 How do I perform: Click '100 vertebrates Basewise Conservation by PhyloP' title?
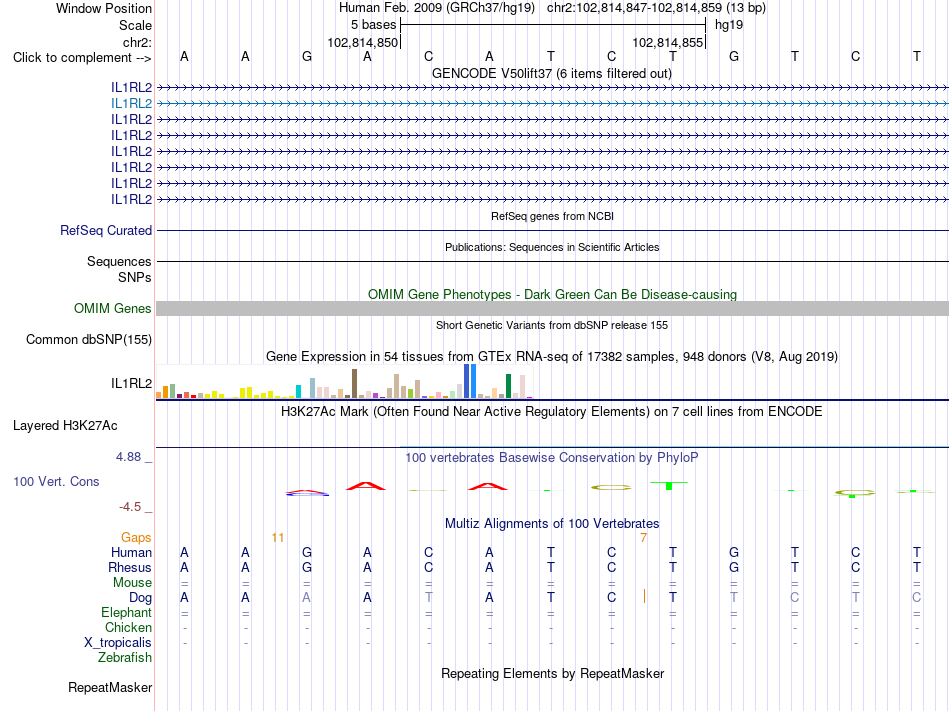(x=552, y=458)
